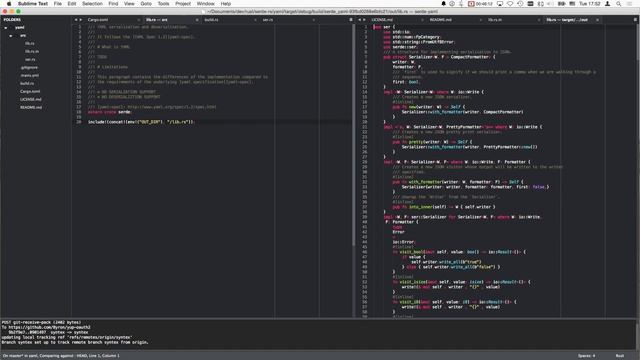Click previous tab arrow in right pane

click(x=360, y=20)
